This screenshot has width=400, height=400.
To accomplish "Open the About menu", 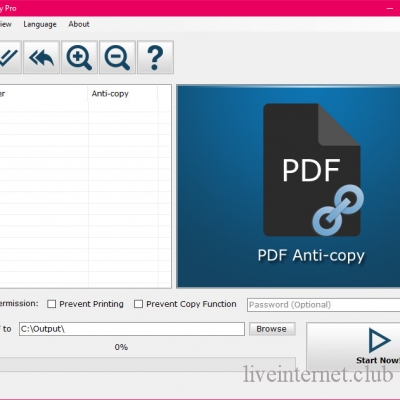I will tap(79, 24).
